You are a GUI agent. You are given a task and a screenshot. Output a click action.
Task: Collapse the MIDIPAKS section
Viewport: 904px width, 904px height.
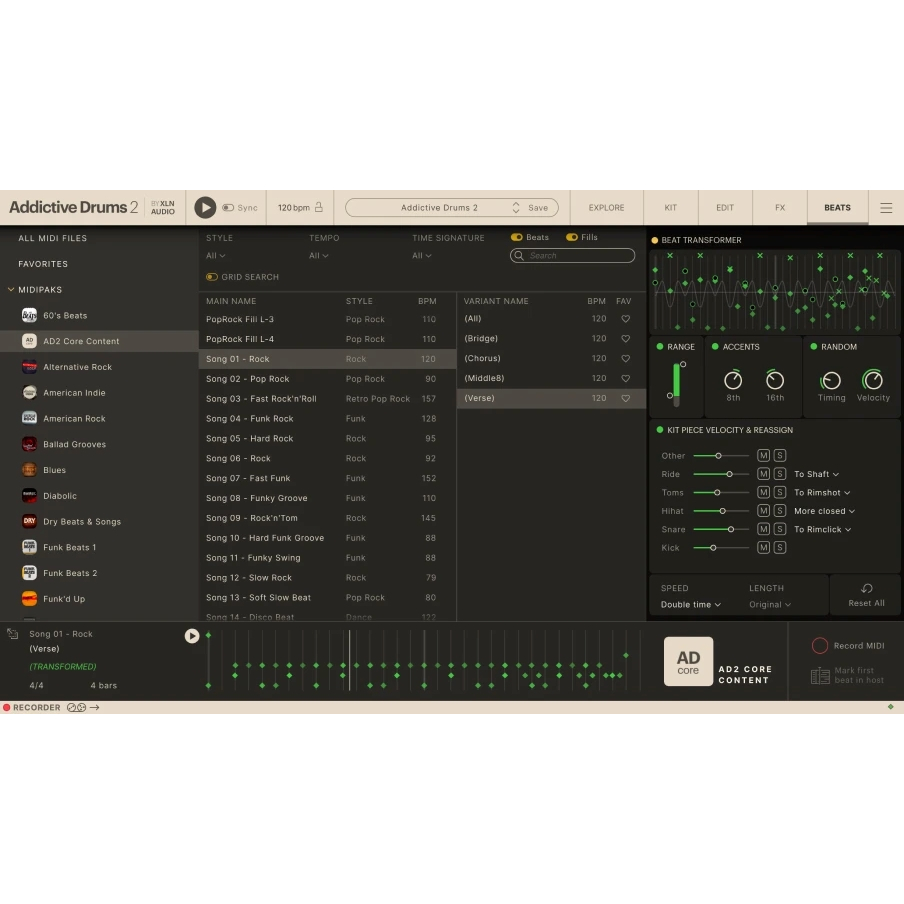tap(11, 290)
